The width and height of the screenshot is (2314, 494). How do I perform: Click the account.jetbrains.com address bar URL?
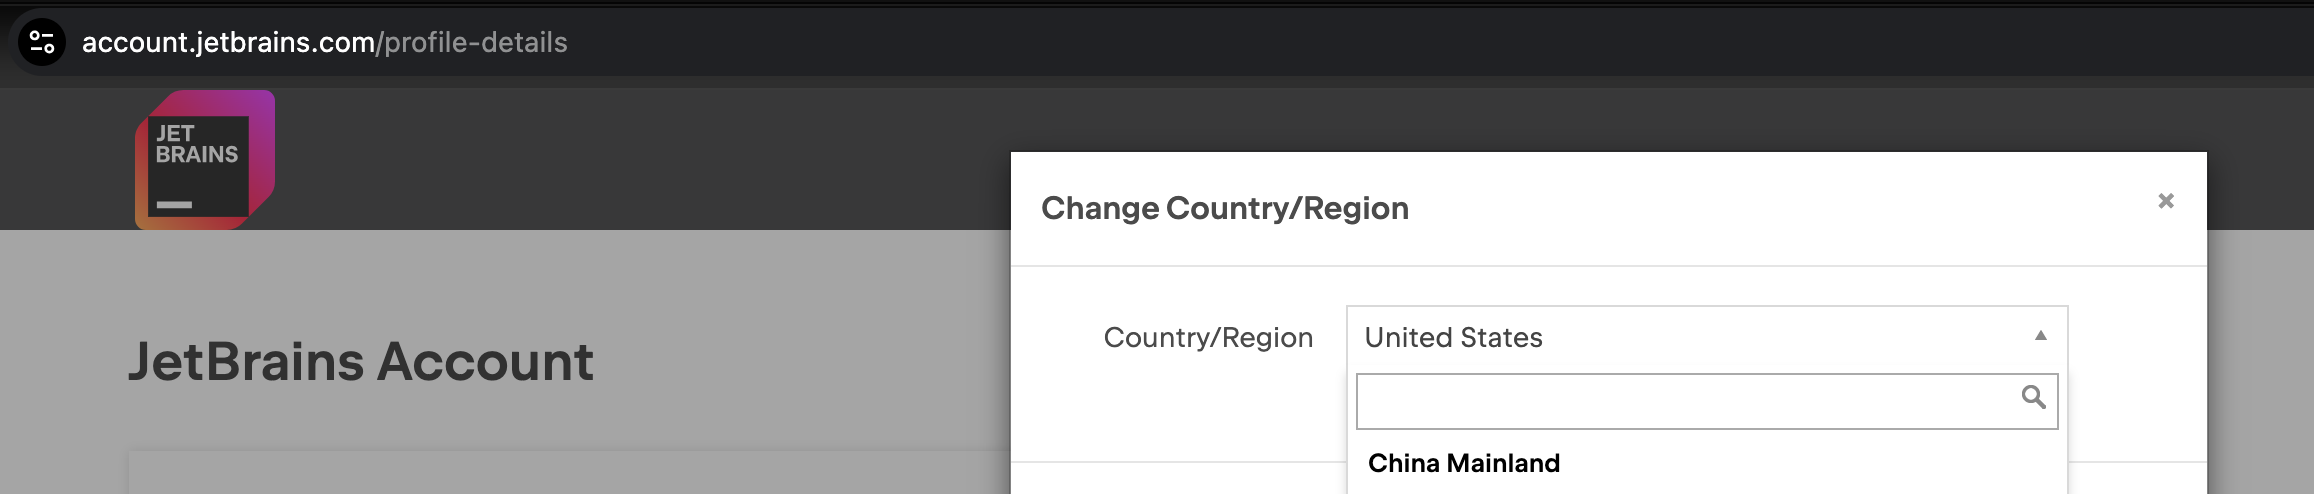coord(228,42)
